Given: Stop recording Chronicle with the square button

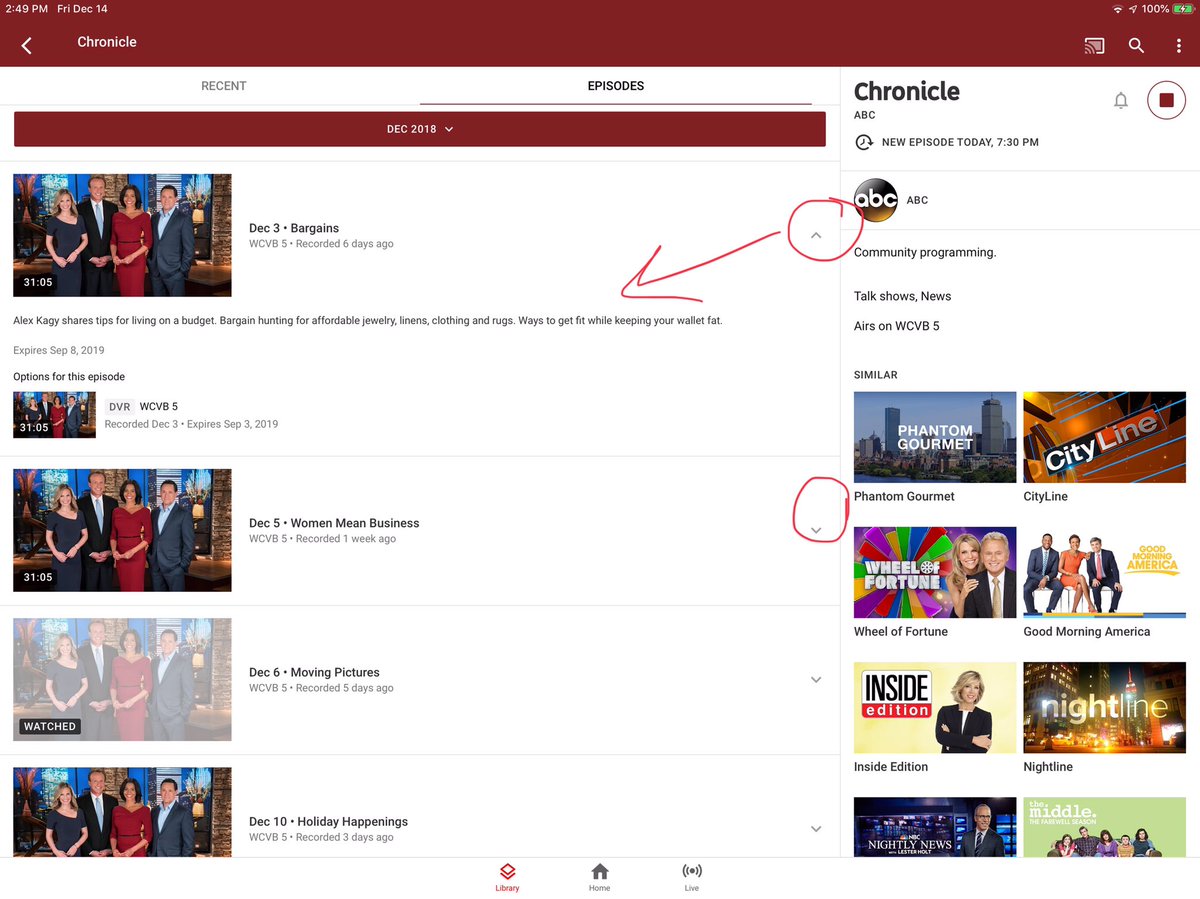Looking at the screenshot, I should click(x=1166, y=100).
